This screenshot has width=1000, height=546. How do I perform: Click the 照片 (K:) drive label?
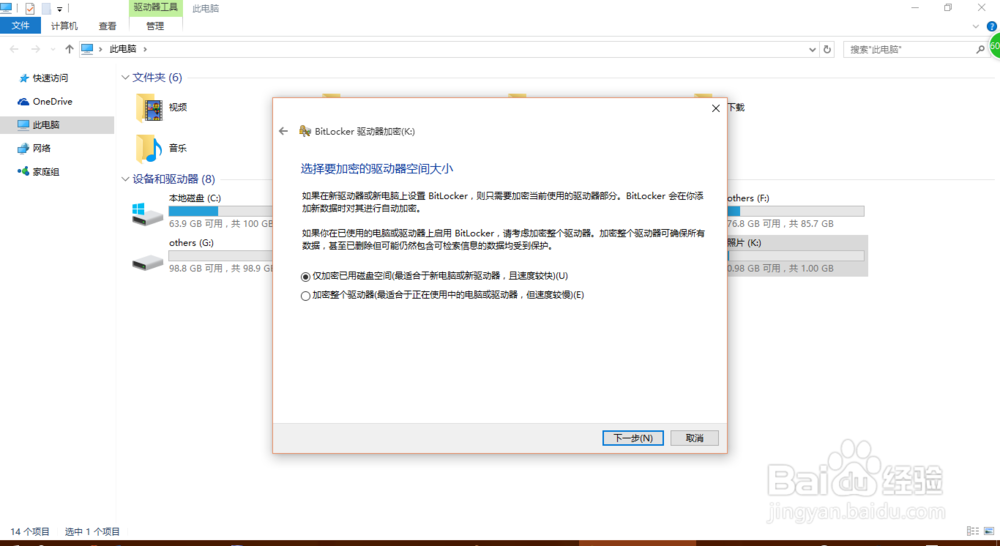[x=744, y=243]
